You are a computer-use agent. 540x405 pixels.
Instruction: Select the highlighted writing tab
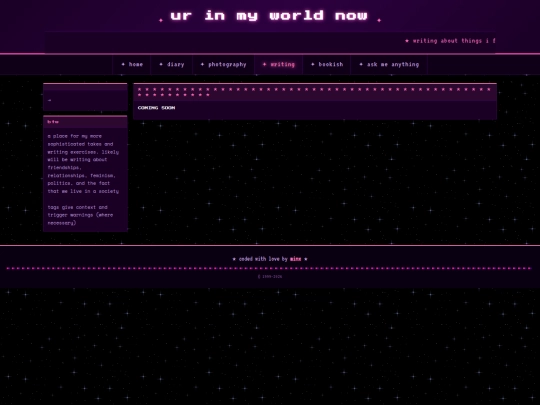[279, 64]
